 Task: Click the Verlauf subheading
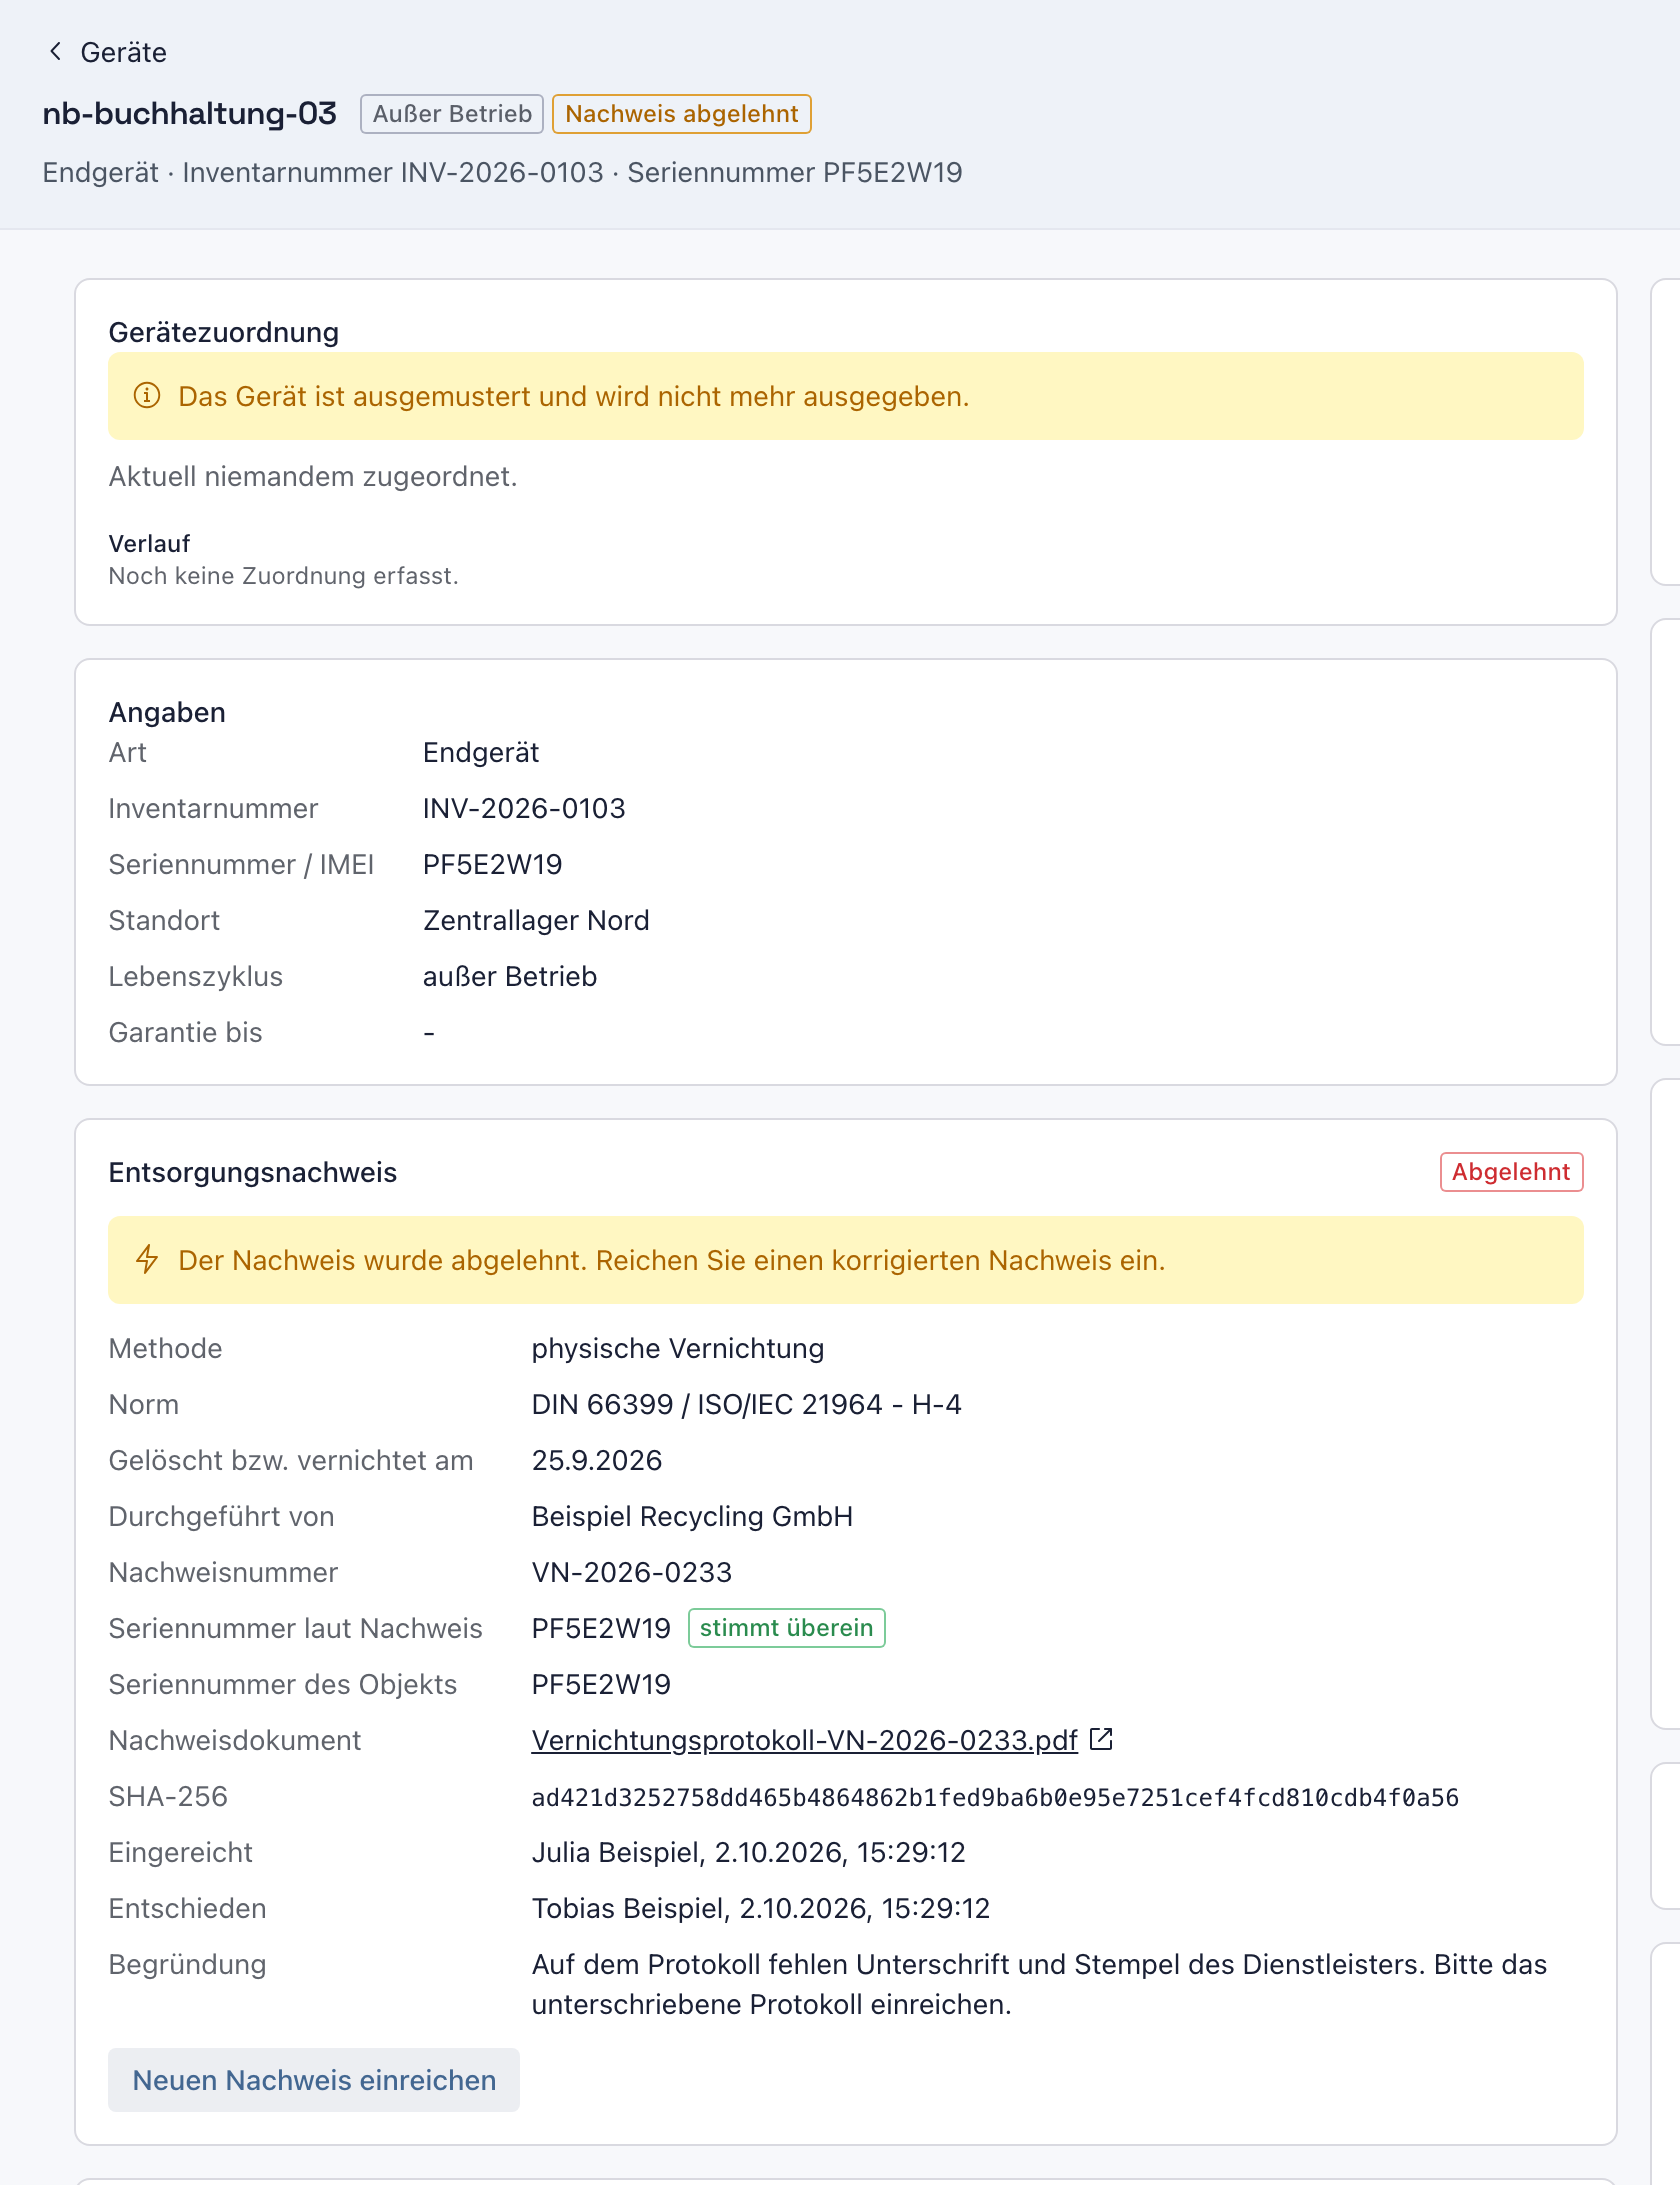(x=149, y=543)
